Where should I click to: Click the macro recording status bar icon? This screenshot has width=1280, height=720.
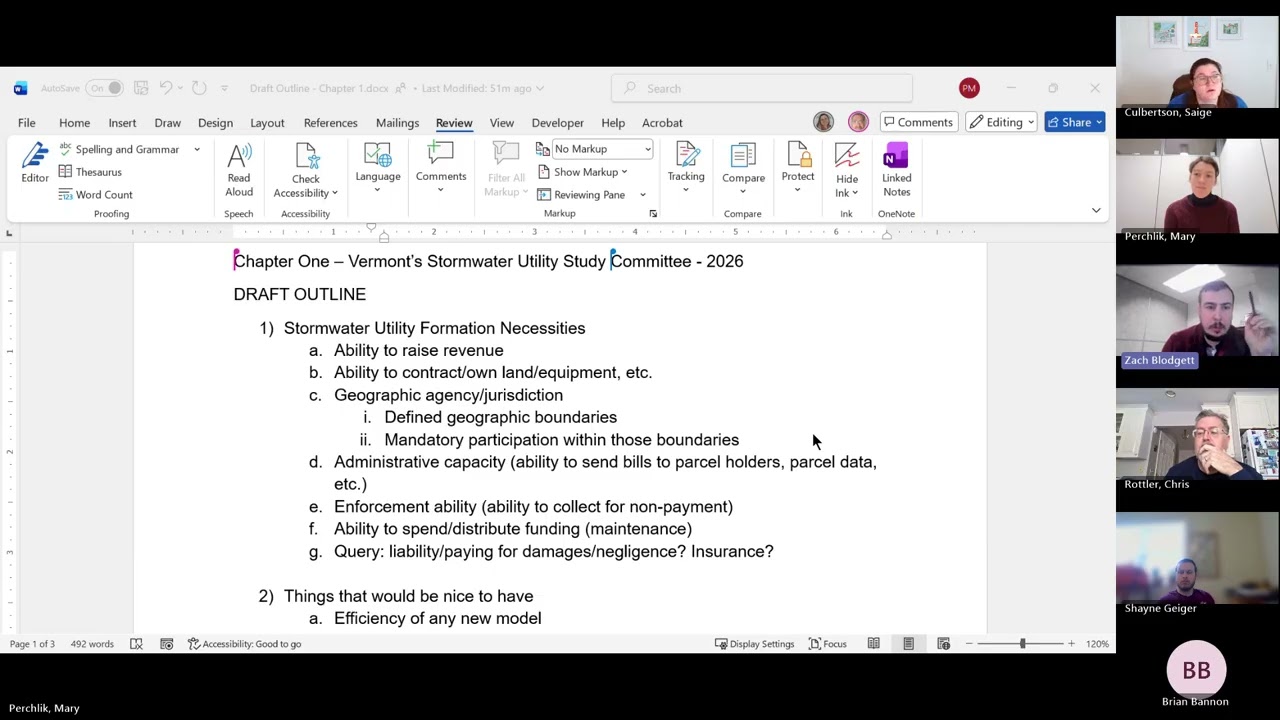(x=166, y=644)
